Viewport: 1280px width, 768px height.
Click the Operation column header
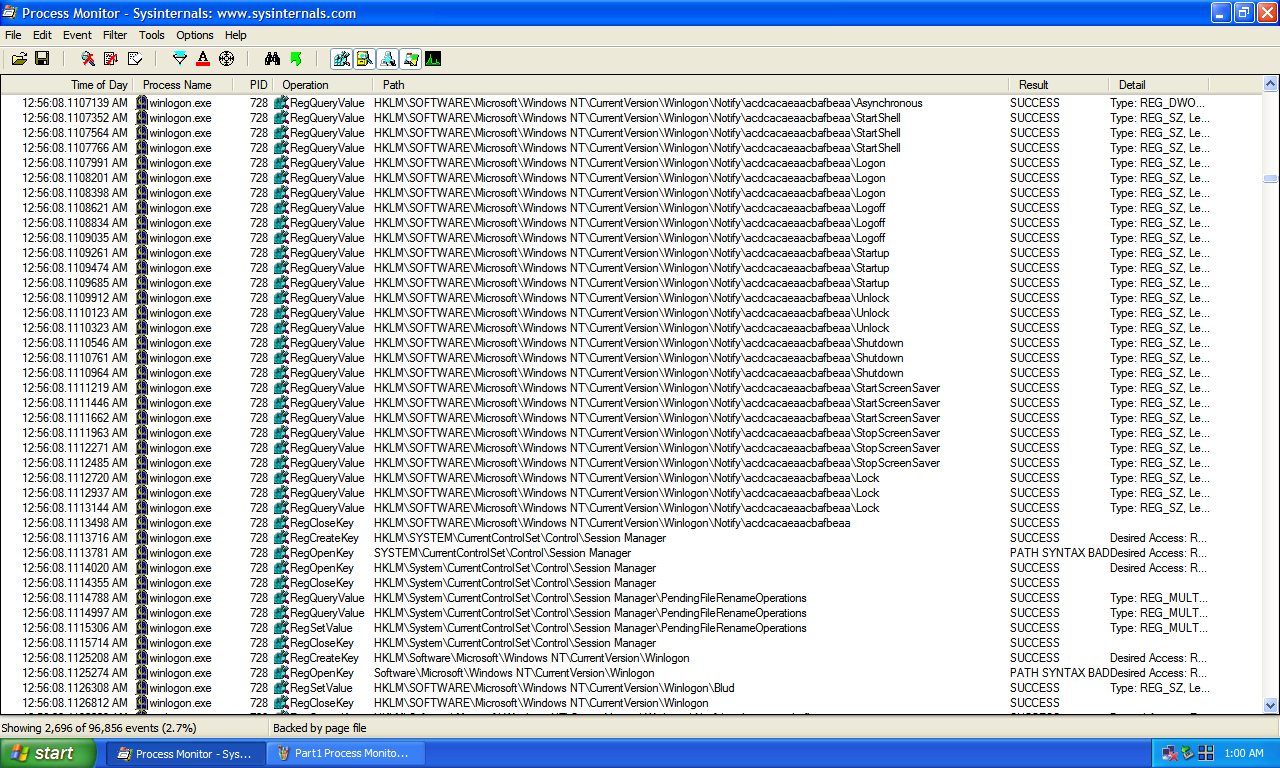[x=324, y=85]
